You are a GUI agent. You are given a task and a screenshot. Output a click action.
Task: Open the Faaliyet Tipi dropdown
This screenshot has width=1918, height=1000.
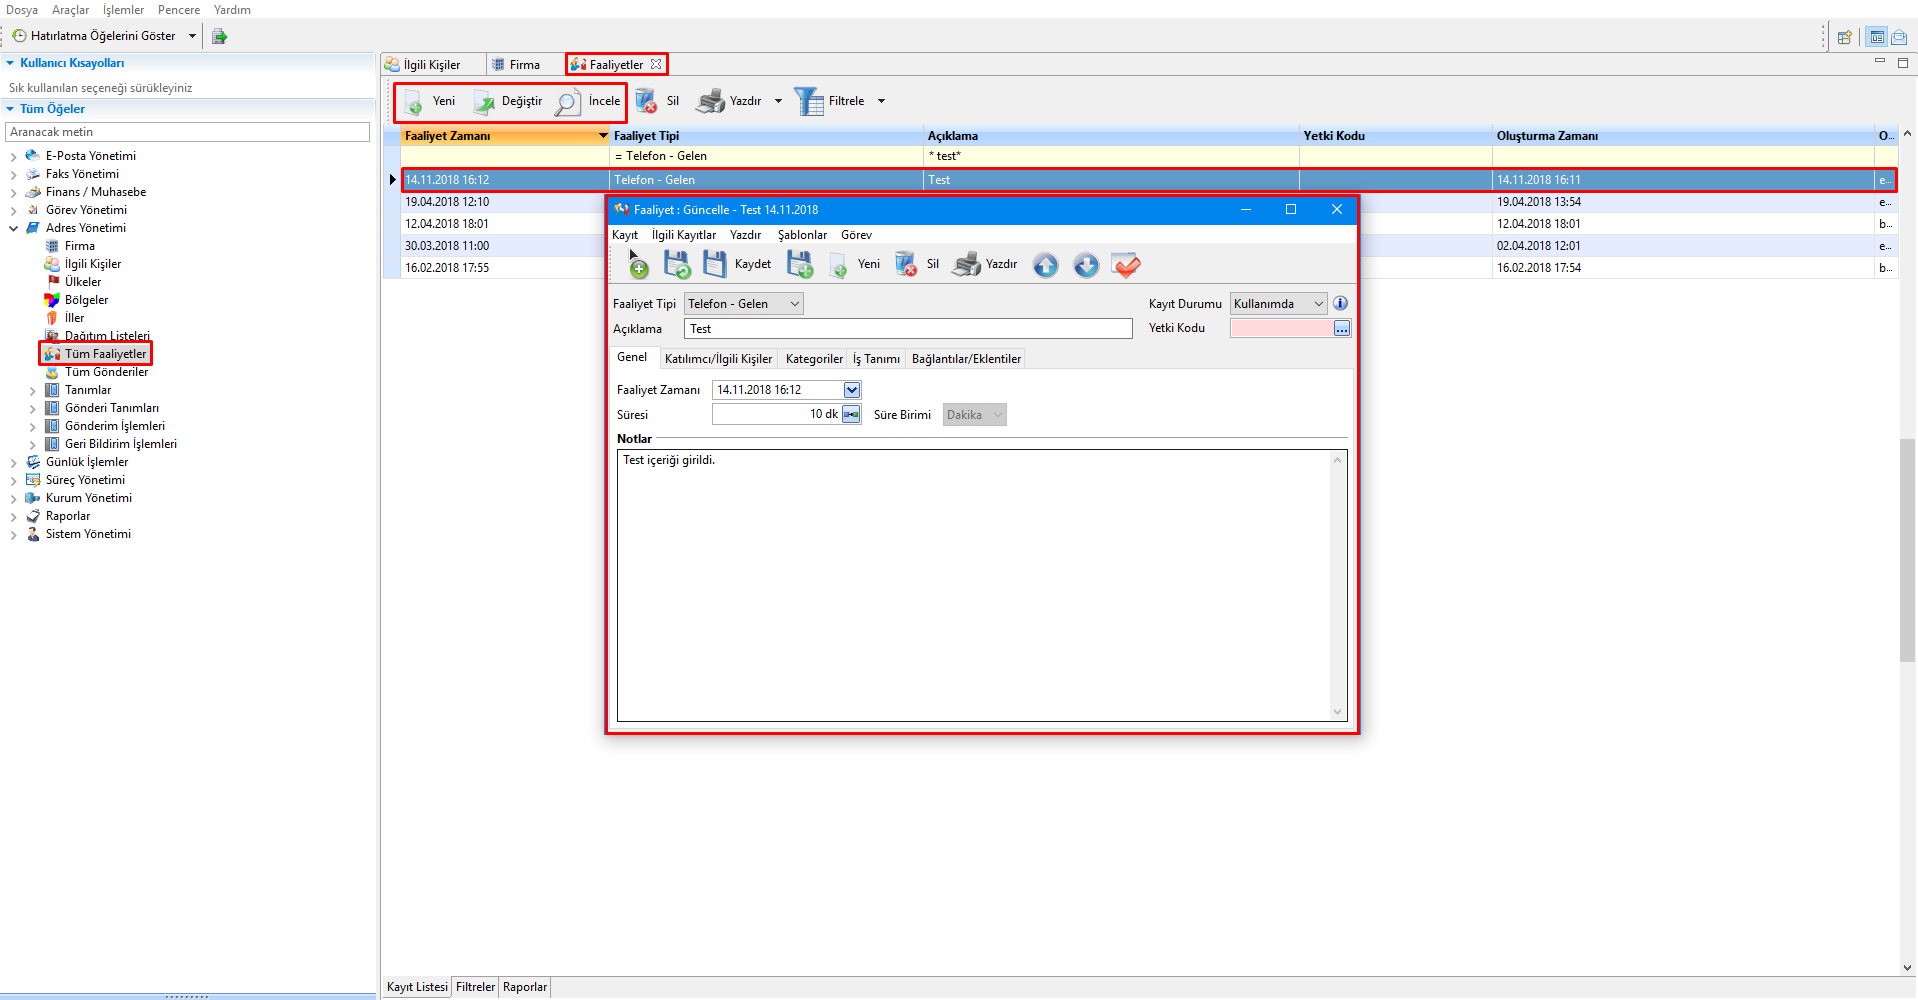tap(795, 304)
